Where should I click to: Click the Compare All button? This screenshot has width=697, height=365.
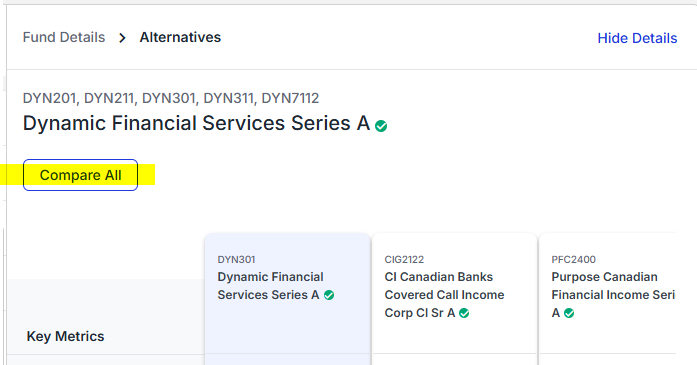point(80,175)
